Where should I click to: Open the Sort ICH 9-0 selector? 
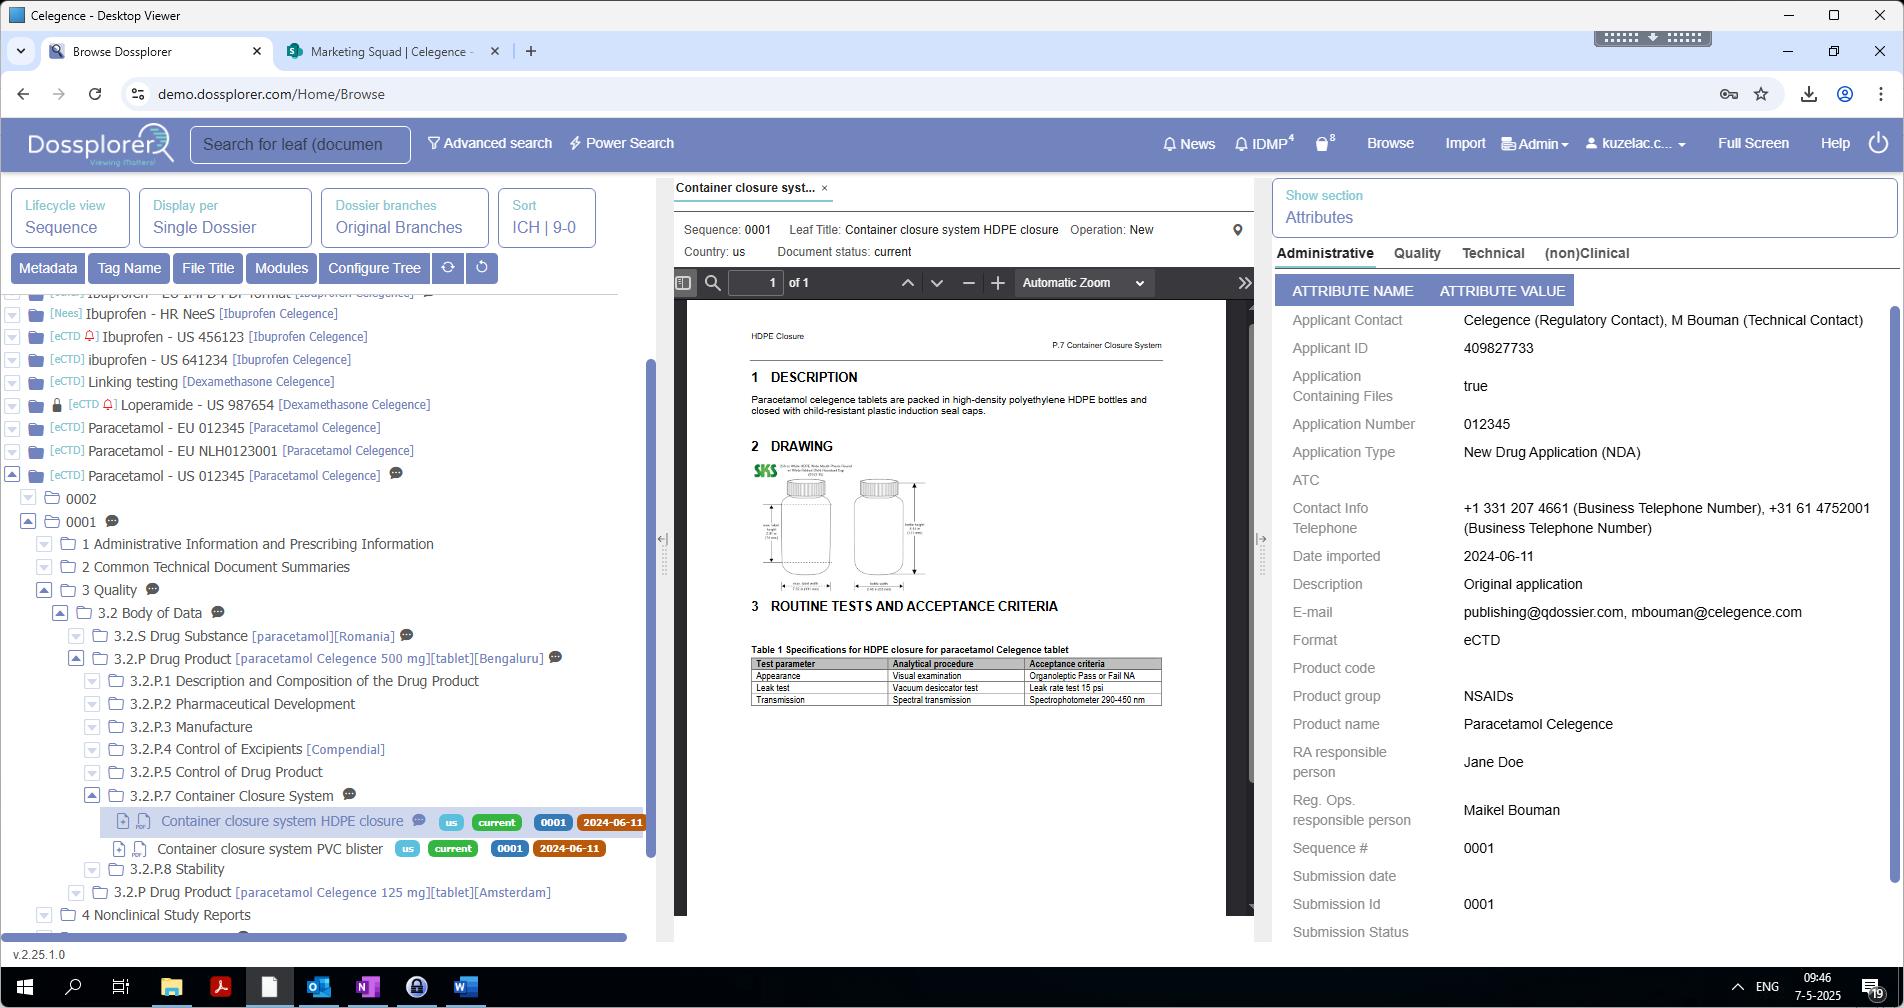pos(547,217)
